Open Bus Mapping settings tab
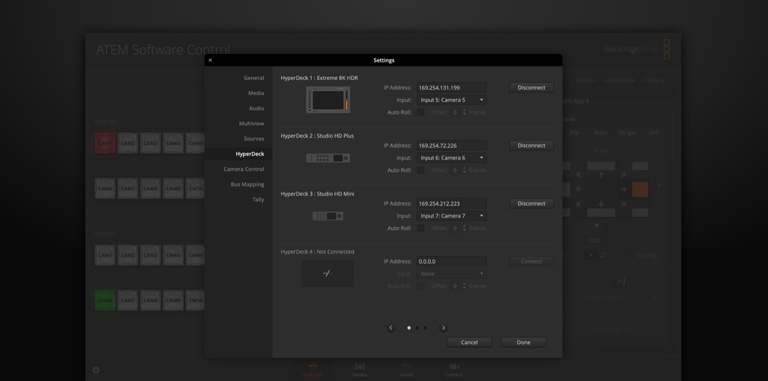Viewport: 768px width, 381px height. click(x=239, y=184)
